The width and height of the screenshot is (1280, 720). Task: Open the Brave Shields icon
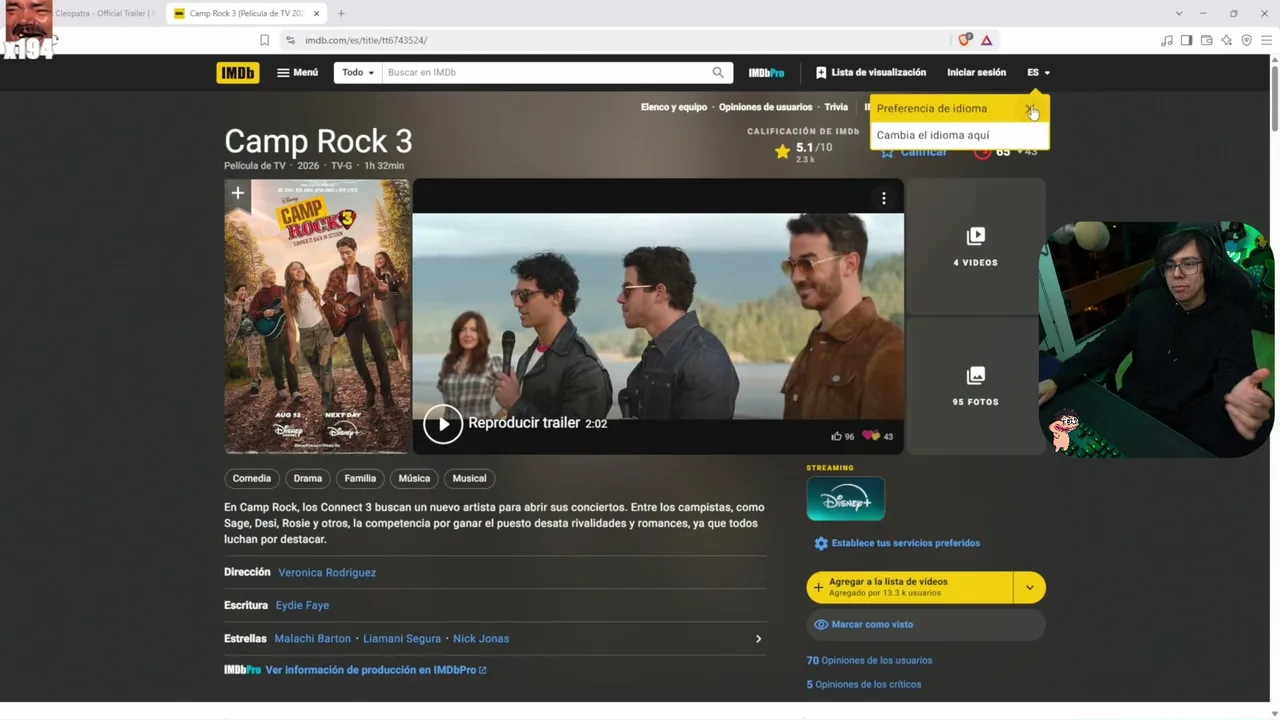point(964,40)
